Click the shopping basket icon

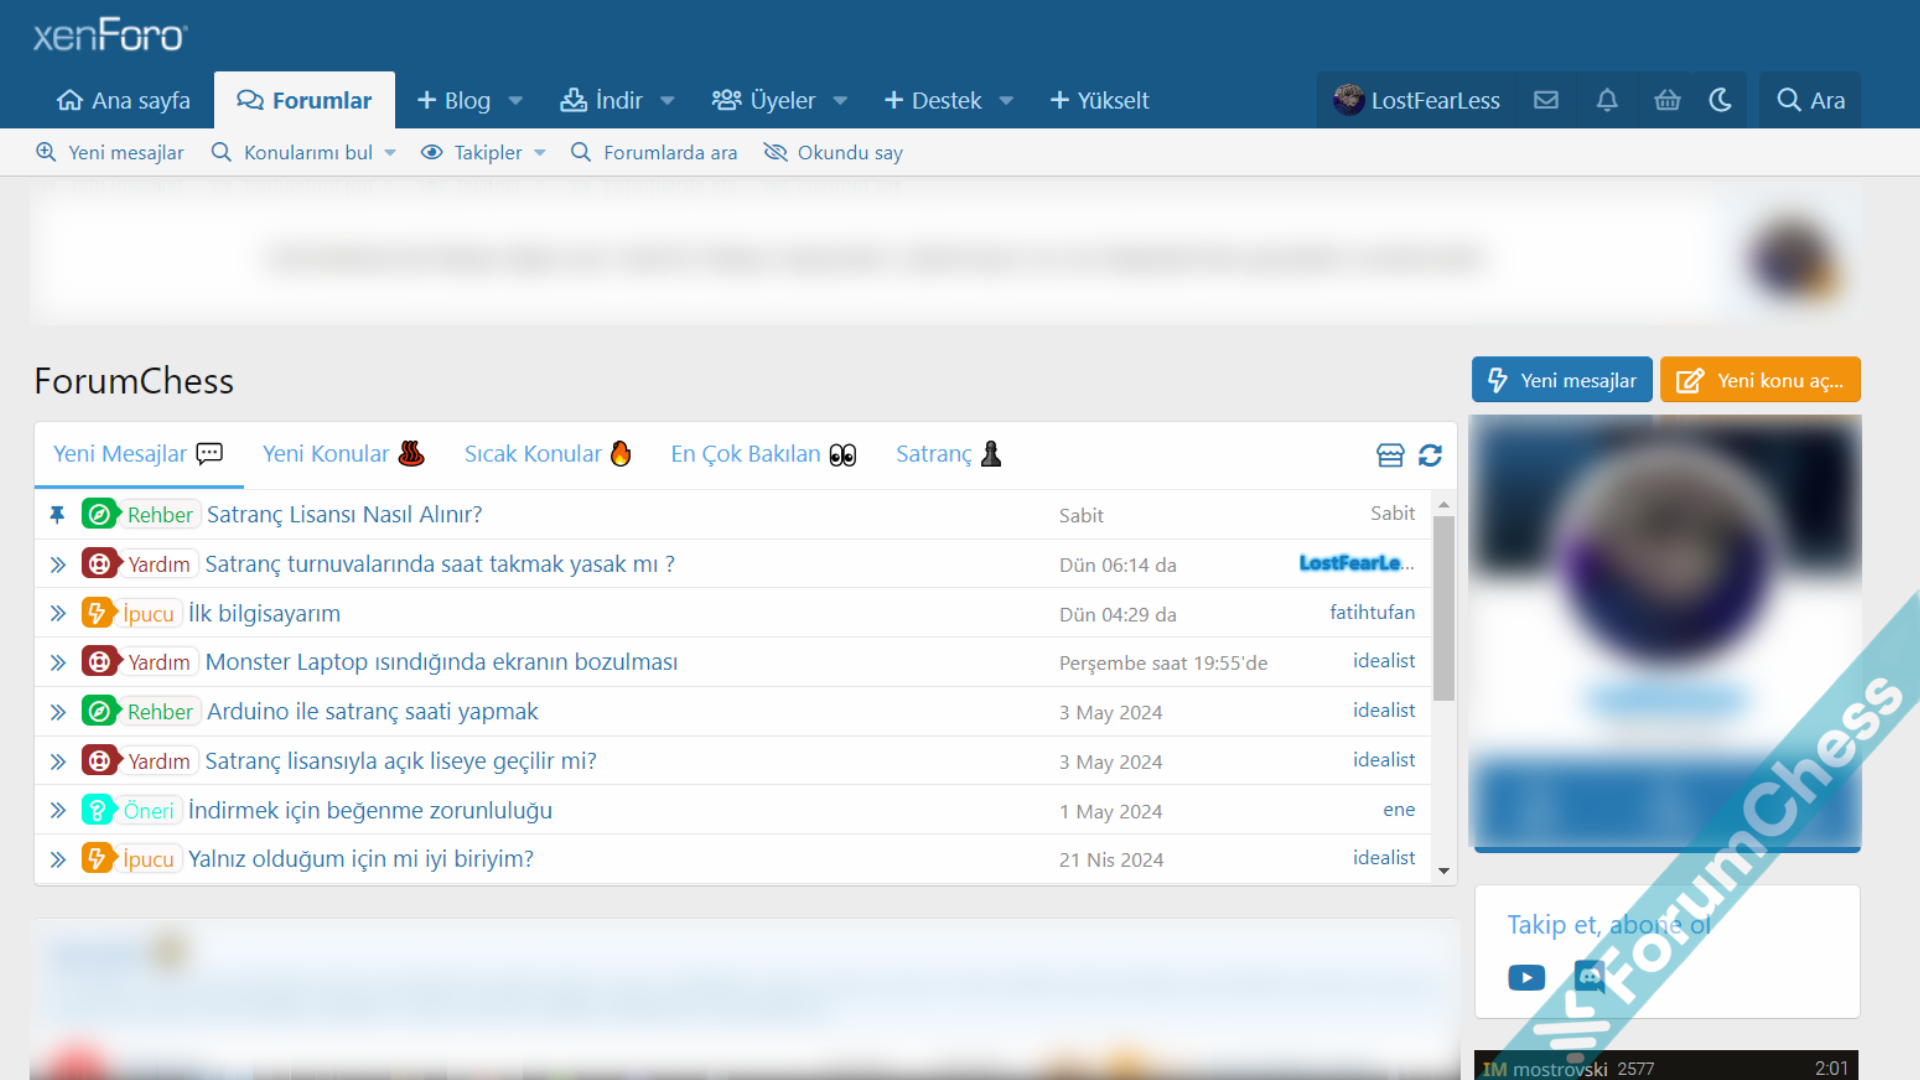tap(1667, 100)
